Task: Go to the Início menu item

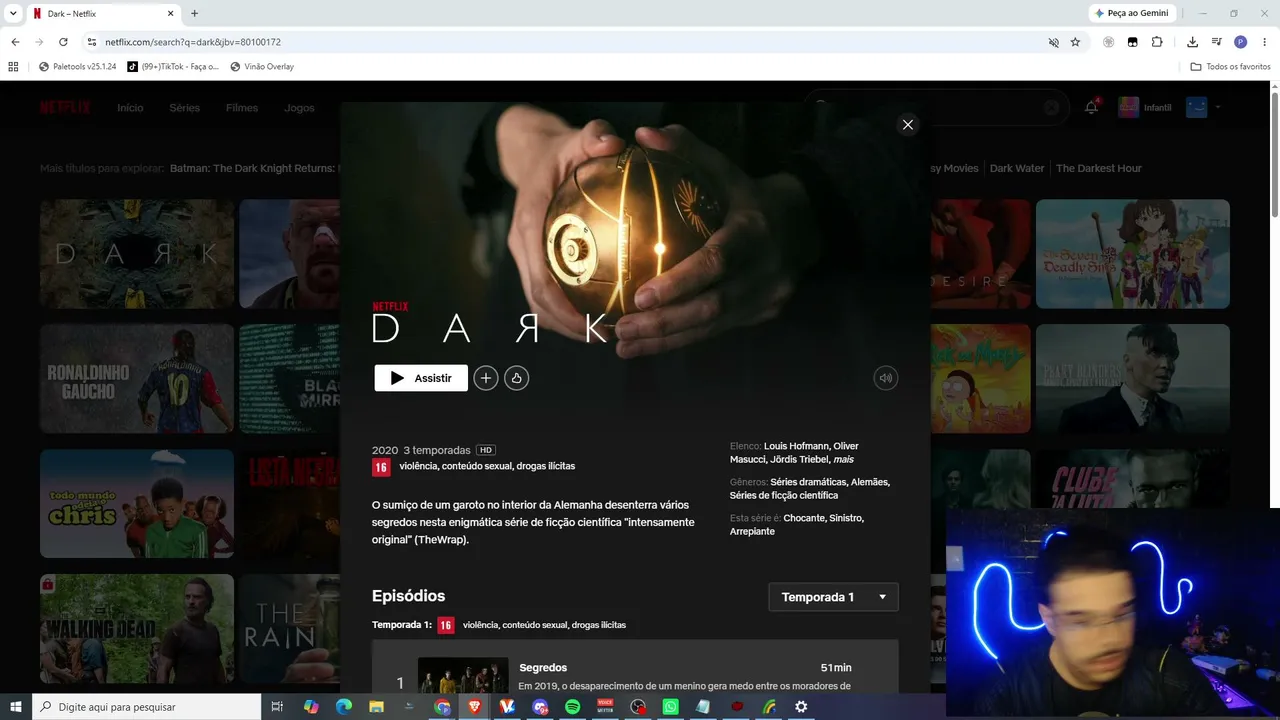Action: pos(130,108)
